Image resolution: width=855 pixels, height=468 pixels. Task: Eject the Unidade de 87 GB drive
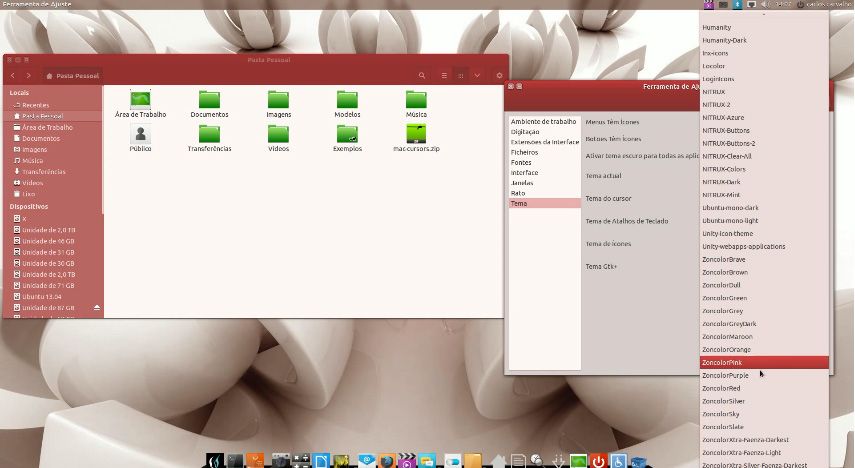coord(97,308)
